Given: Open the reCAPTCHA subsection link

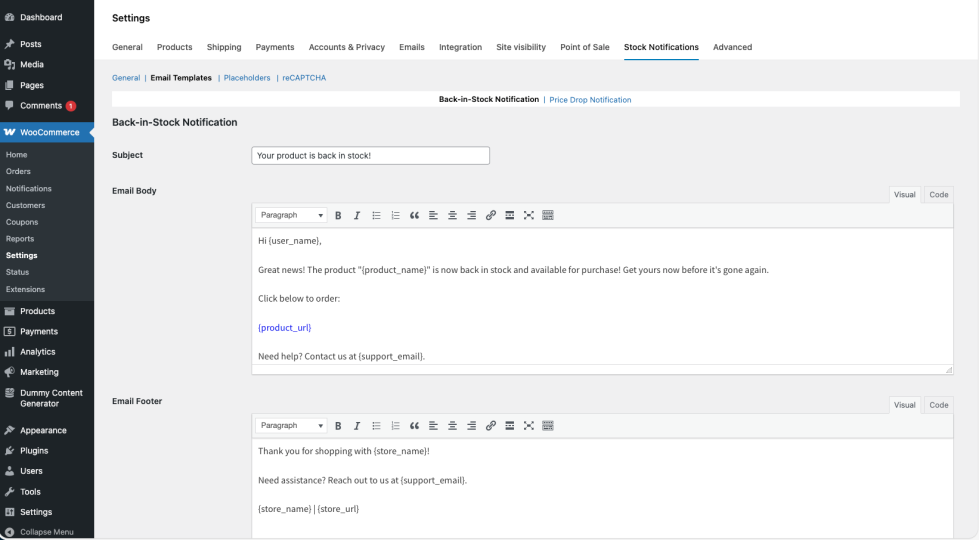Looking at the screenshot, I should coord(304,78).
